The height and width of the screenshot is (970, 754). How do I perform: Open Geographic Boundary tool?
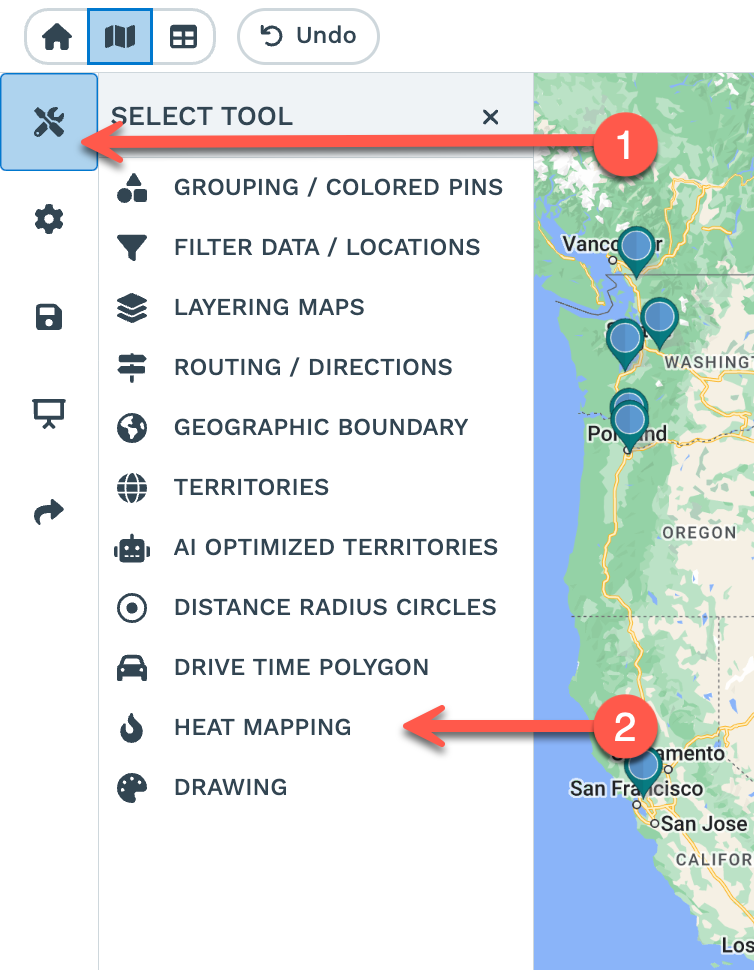pyautogui.click(x=320, y=427)
